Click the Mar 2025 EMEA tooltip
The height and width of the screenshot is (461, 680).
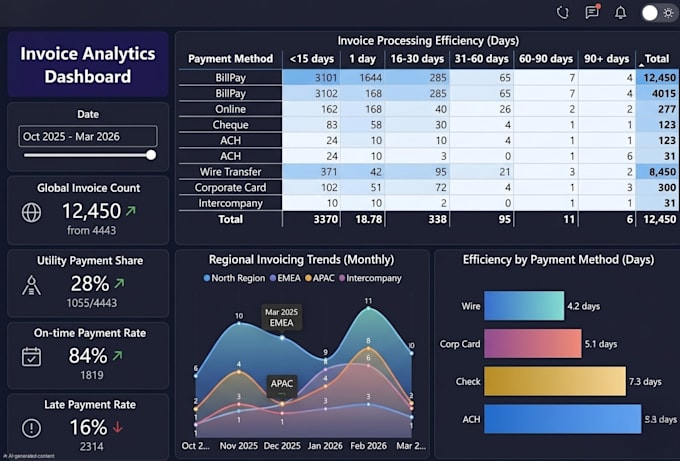click(281, 318)
